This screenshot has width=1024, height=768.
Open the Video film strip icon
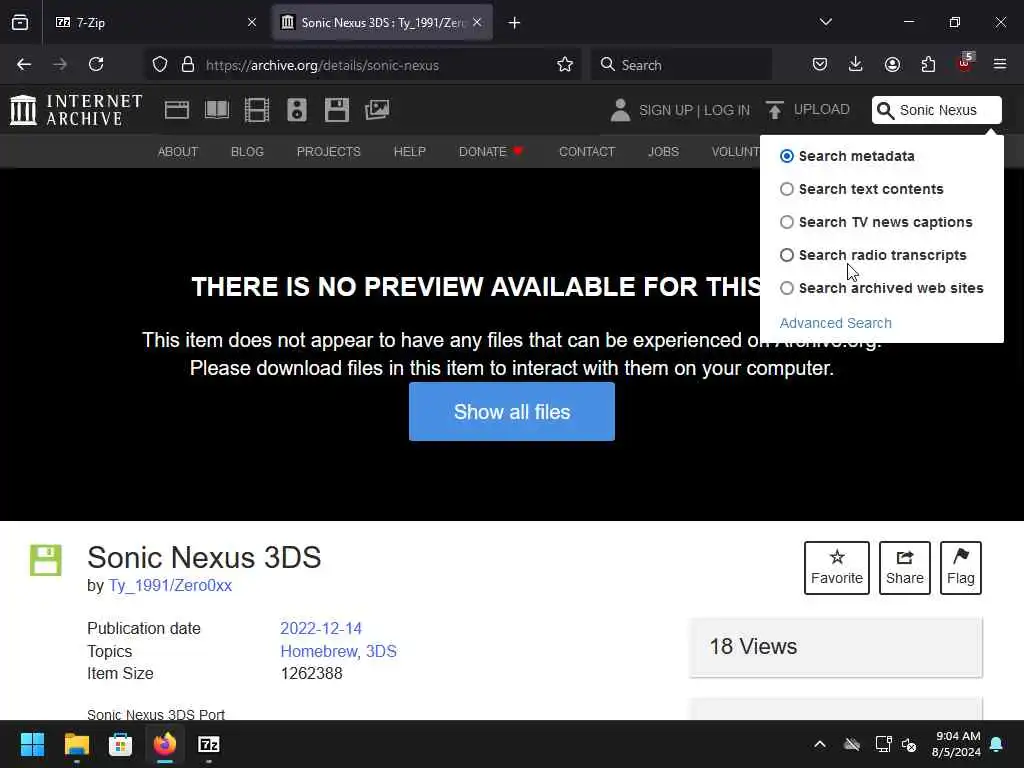[x=257, y=110]
